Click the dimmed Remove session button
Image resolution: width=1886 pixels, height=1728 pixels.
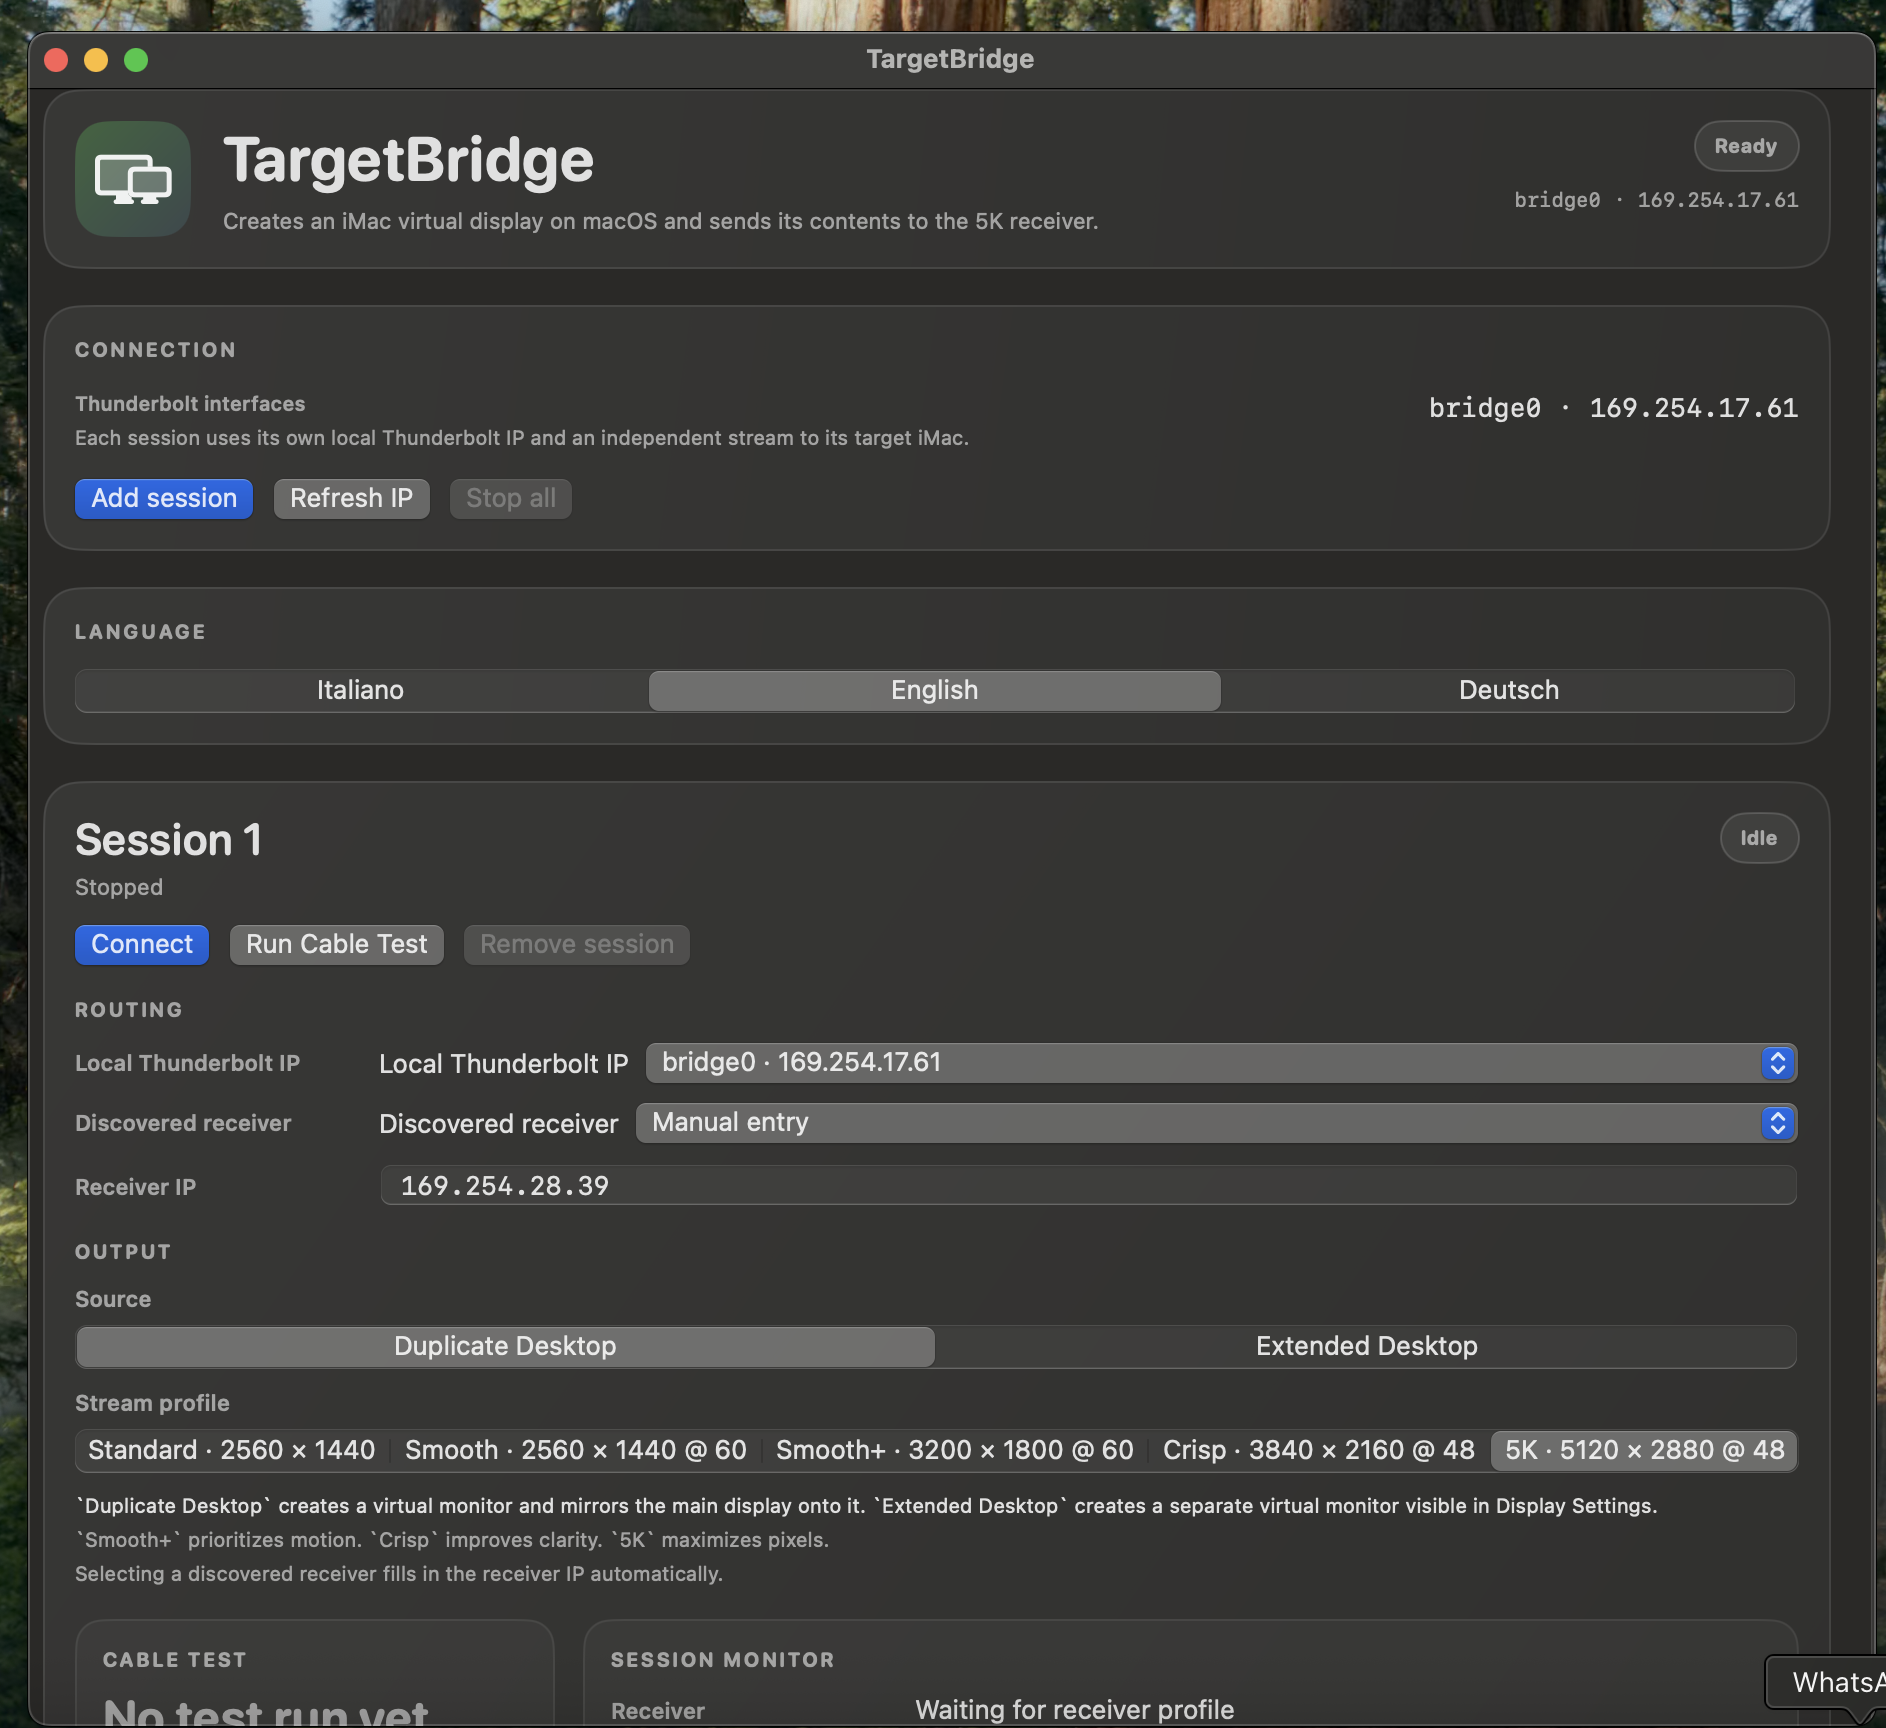click(x=577, y=944)
